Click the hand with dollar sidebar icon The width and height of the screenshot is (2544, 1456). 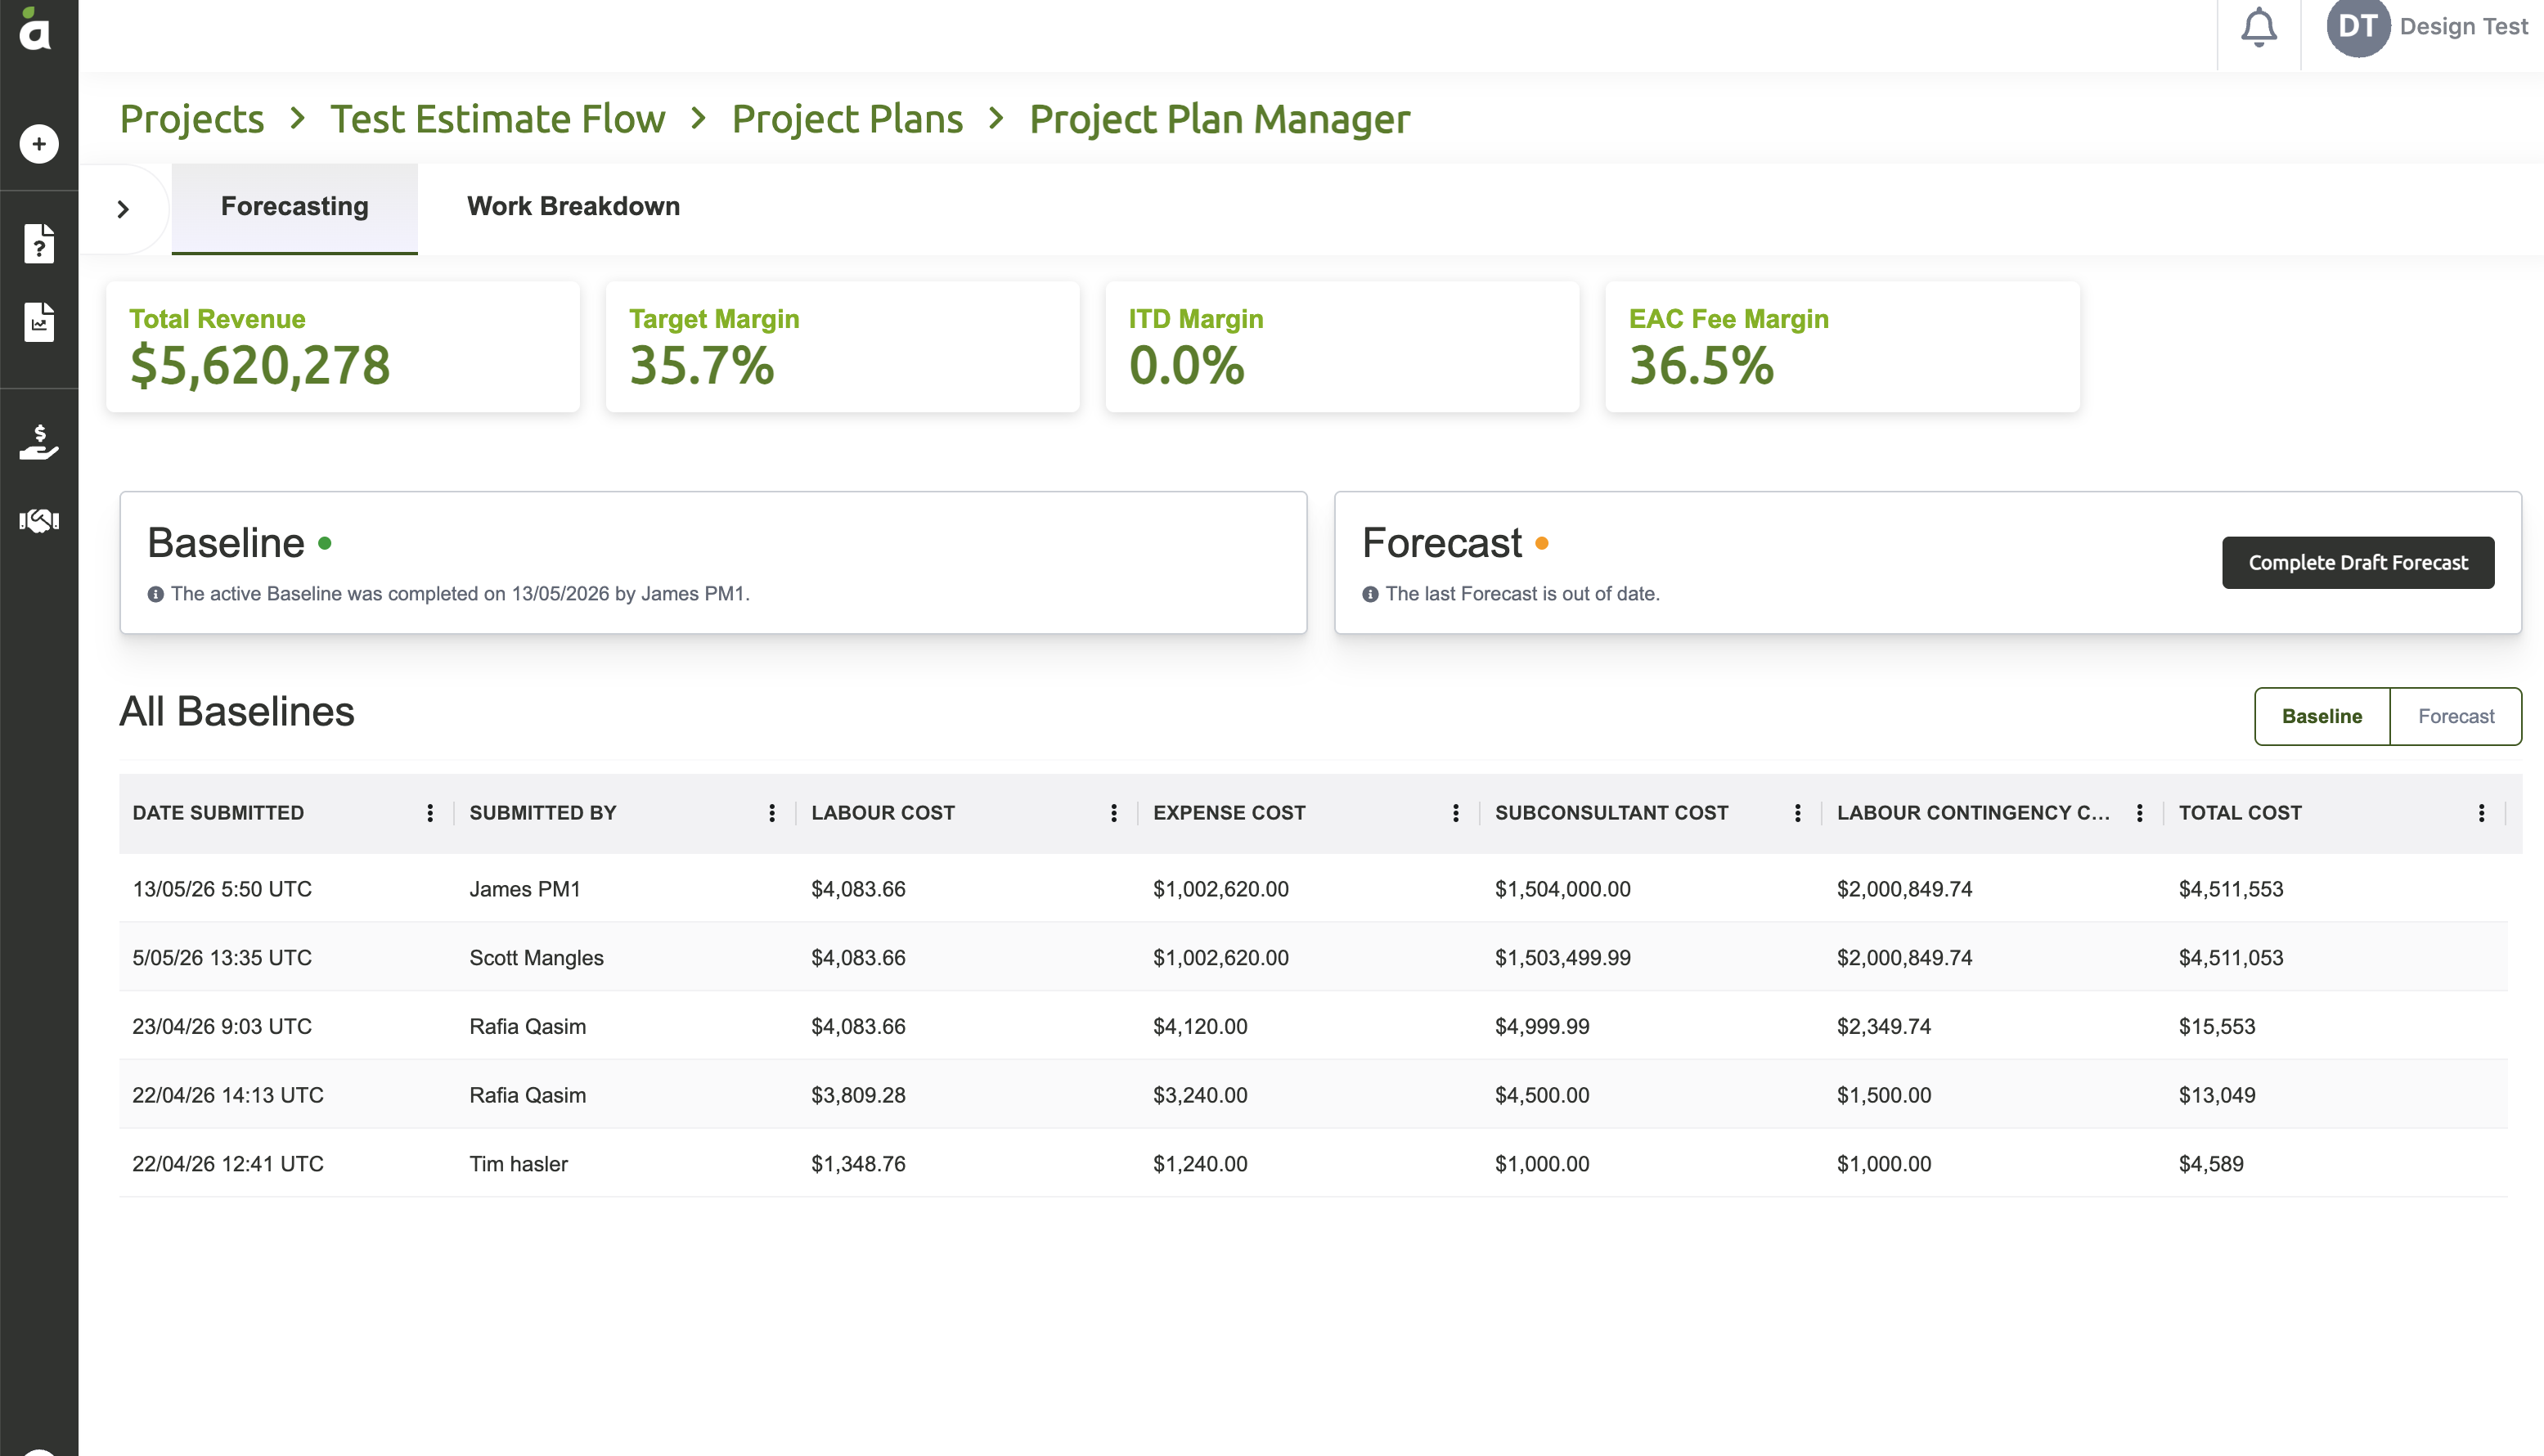[39, 441]
